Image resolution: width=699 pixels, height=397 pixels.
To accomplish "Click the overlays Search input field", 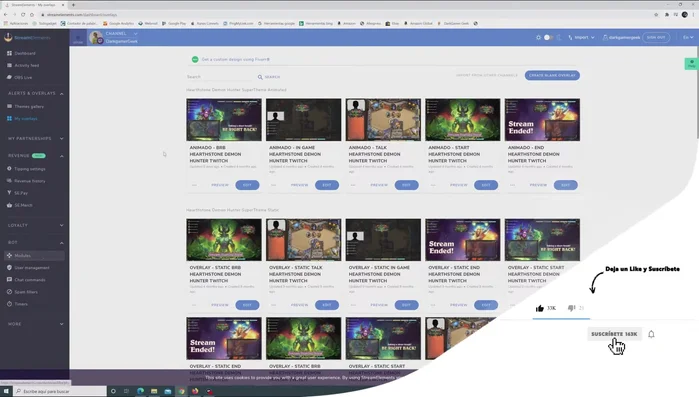I will [x=220, y=77].
